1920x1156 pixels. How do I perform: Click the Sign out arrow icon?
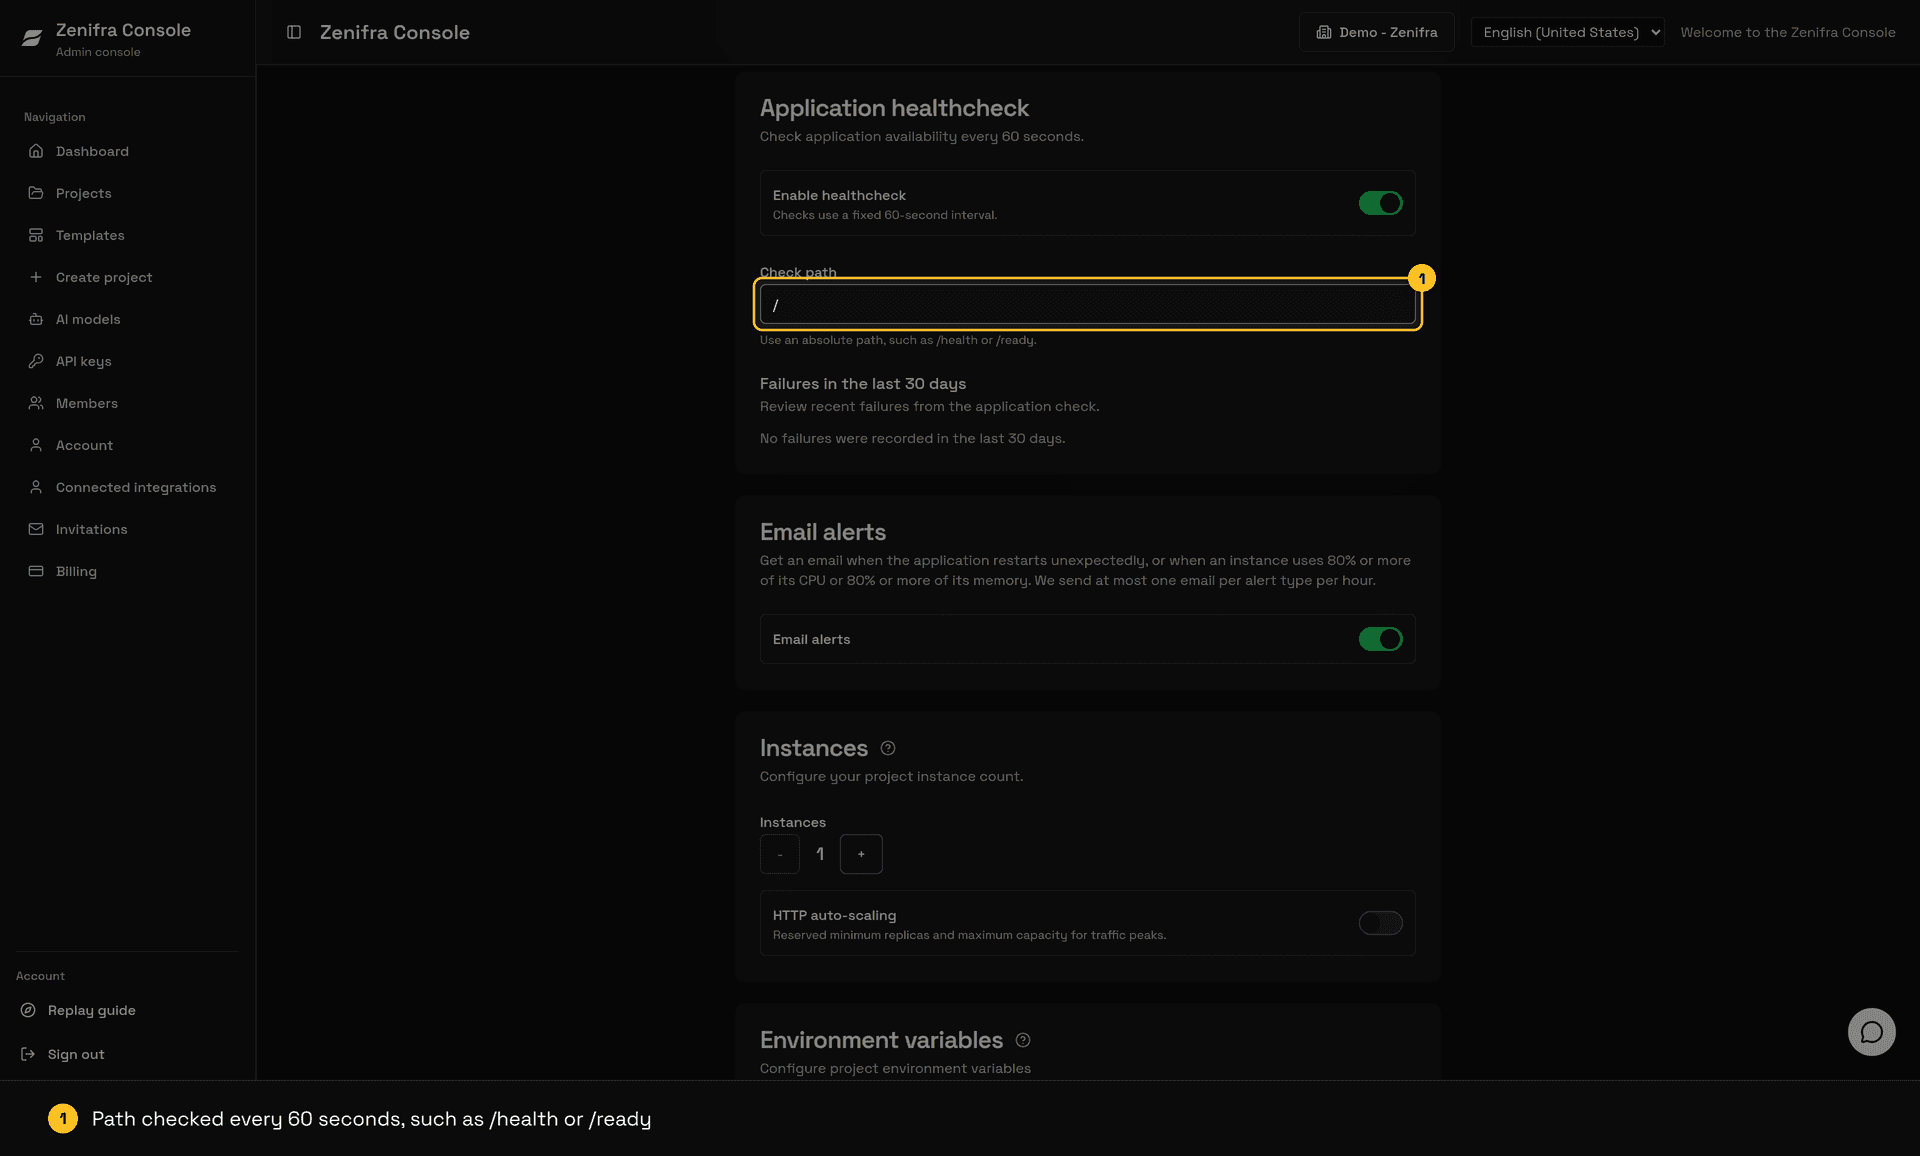(28, 1054)
